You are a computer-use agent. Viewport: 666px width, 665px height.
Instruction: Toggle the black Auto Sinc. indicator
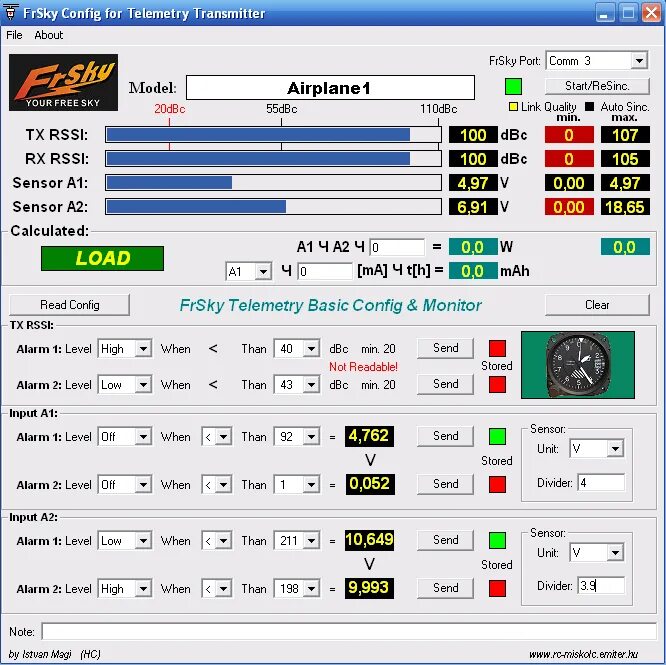tap(589, 106)
